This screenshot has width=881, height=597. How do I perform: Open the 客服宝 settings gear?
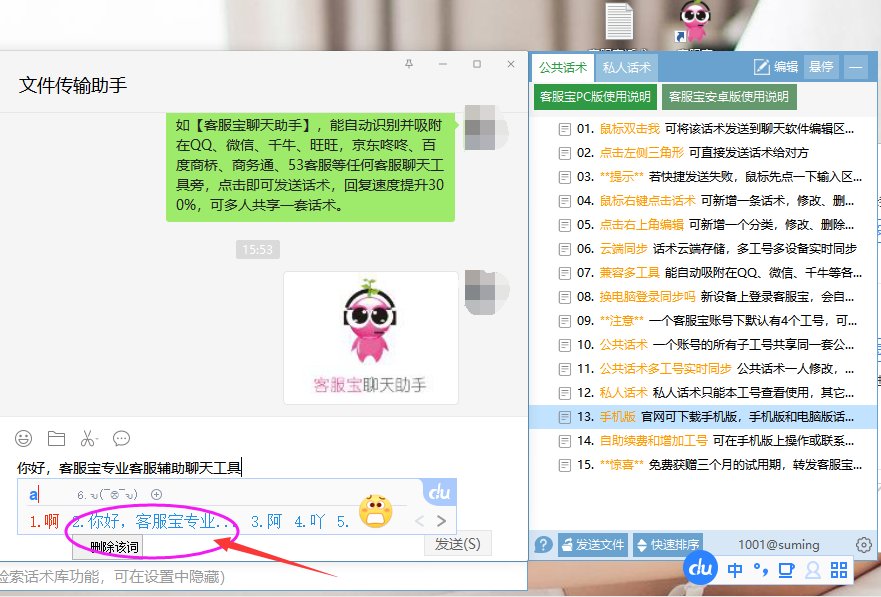coord(864,545)
